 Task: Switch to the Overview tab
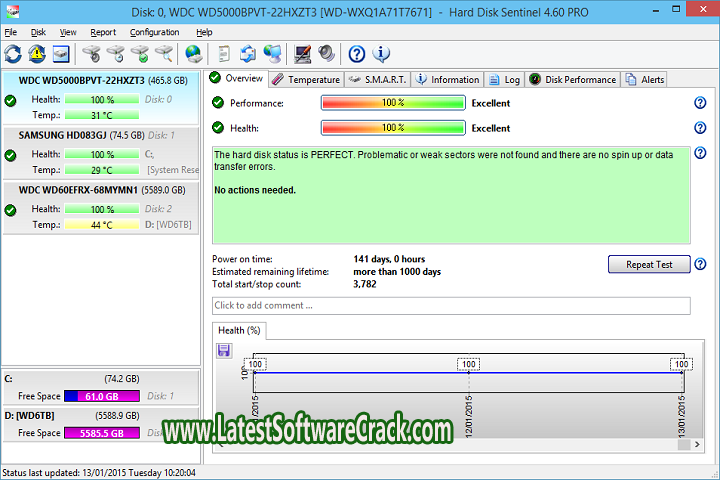[x=237, y=79]
